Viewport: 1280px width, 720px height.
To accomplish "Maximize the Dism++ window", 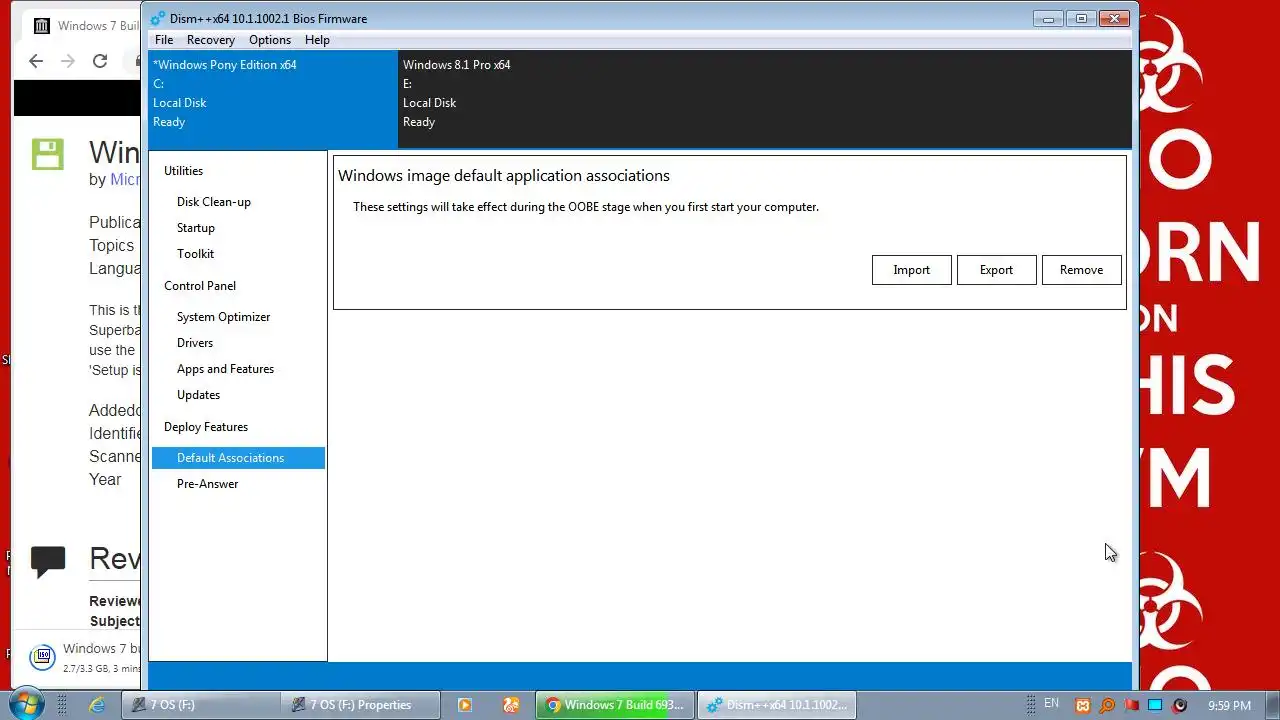I will (1080, 18).
